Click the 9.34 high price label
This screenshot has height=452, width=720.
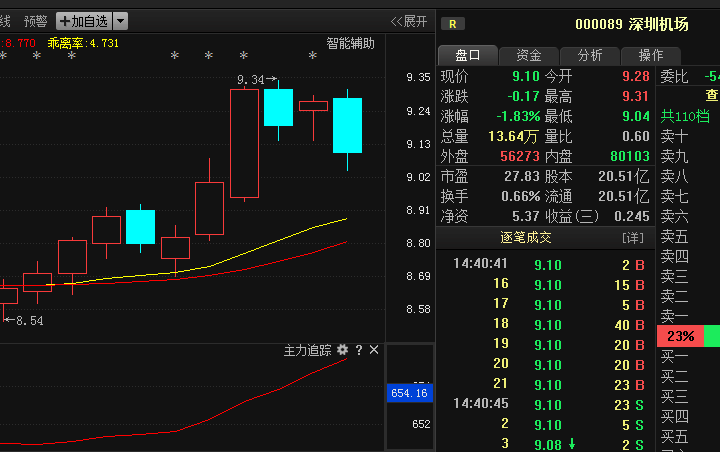click(251, 79)
